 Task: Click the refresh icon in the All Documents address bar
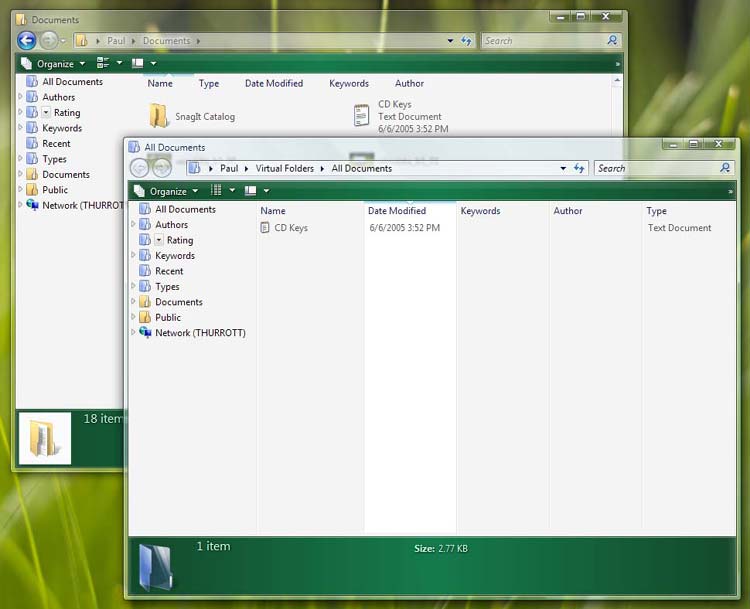(x=579, y=169)
